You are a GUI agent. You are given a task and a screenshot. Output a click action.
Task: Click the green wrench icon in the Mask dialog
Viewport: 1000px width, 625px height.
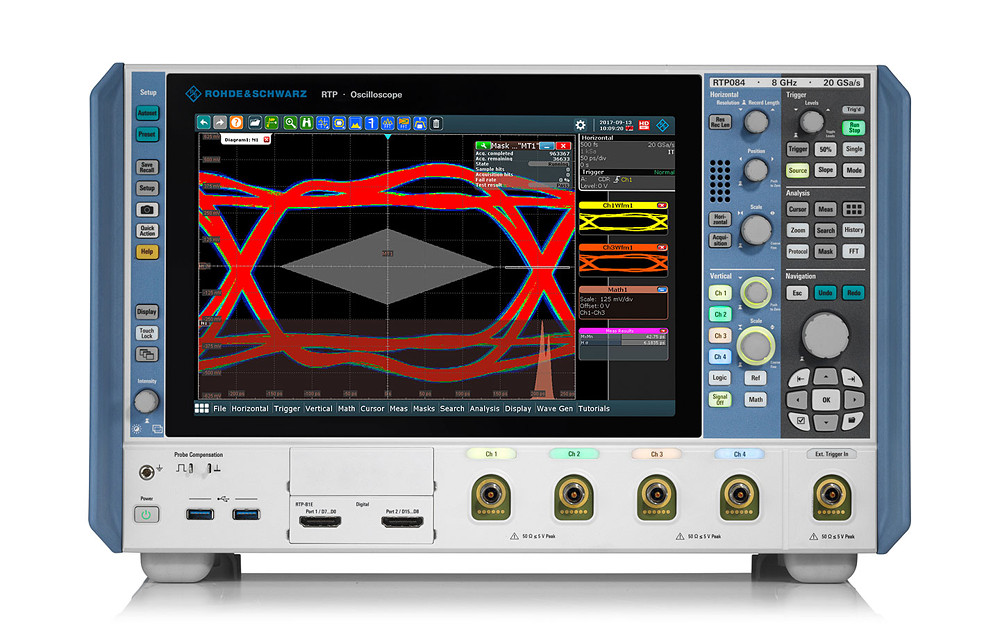pyautogui.click(x=483, y=146)
